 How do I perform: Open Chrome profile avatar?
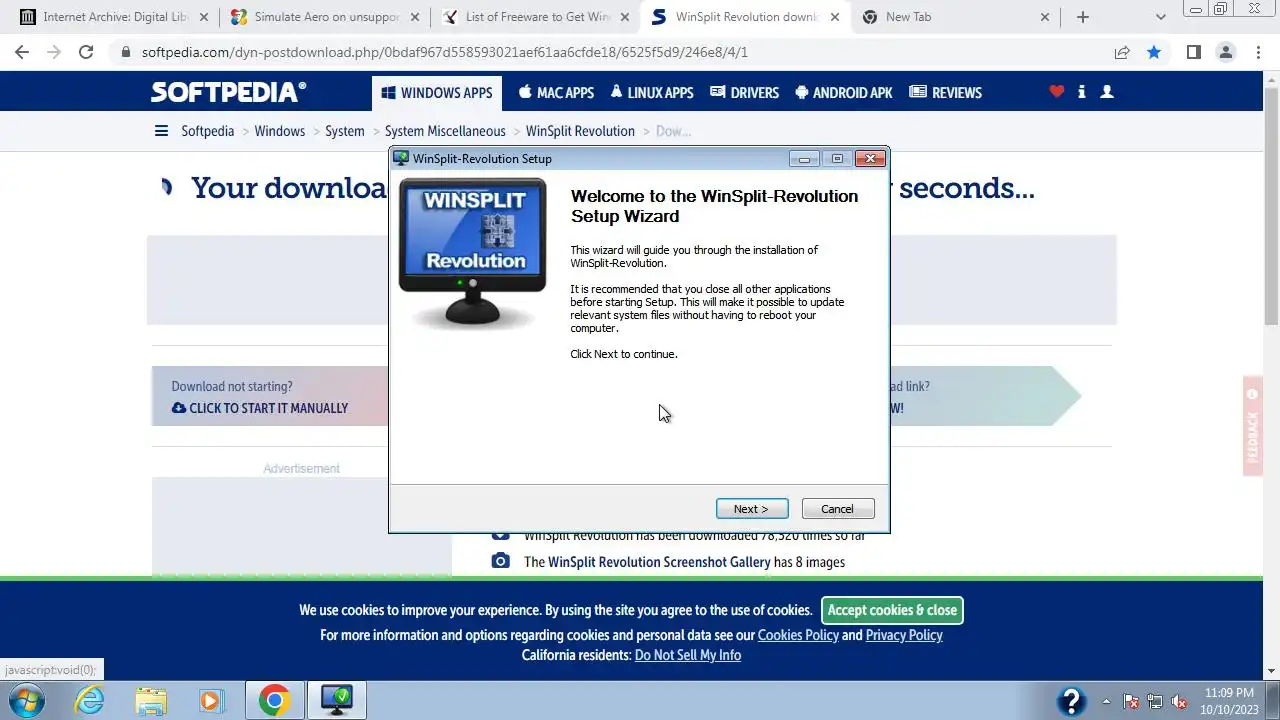pyautogui.click(x=1226, y=52)
